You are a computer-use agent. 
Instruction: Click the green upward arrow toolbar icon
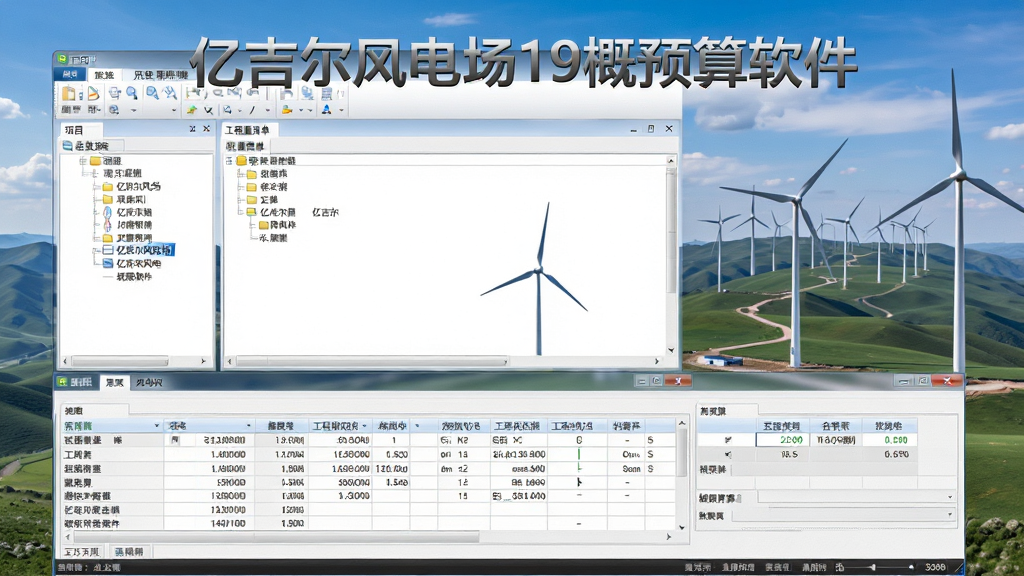click(x=192, y=110)
